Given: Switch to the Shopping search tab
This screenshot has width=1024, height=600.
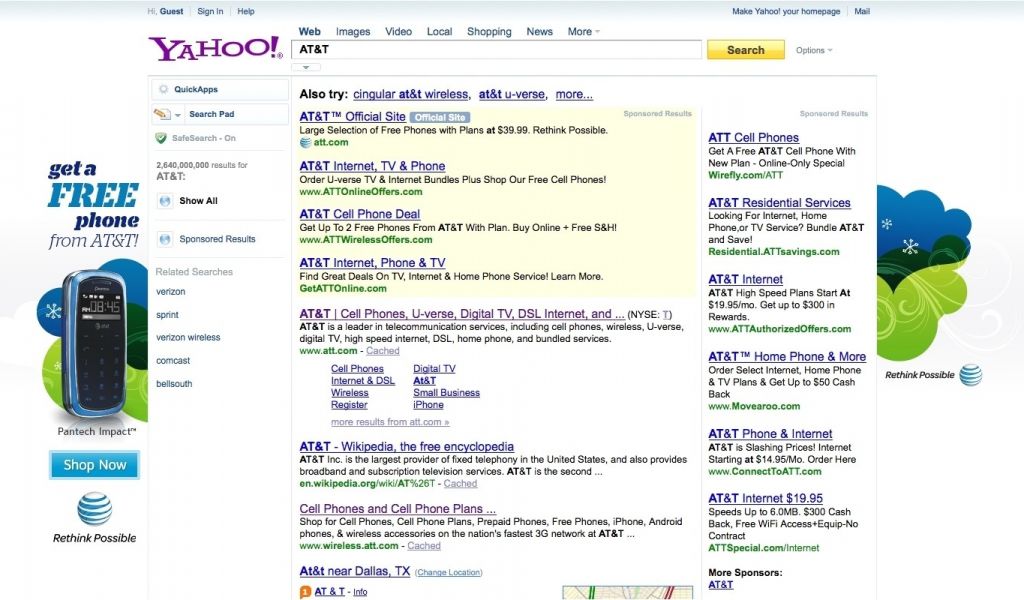Looking at the screenshot, I should coord(489,32).
